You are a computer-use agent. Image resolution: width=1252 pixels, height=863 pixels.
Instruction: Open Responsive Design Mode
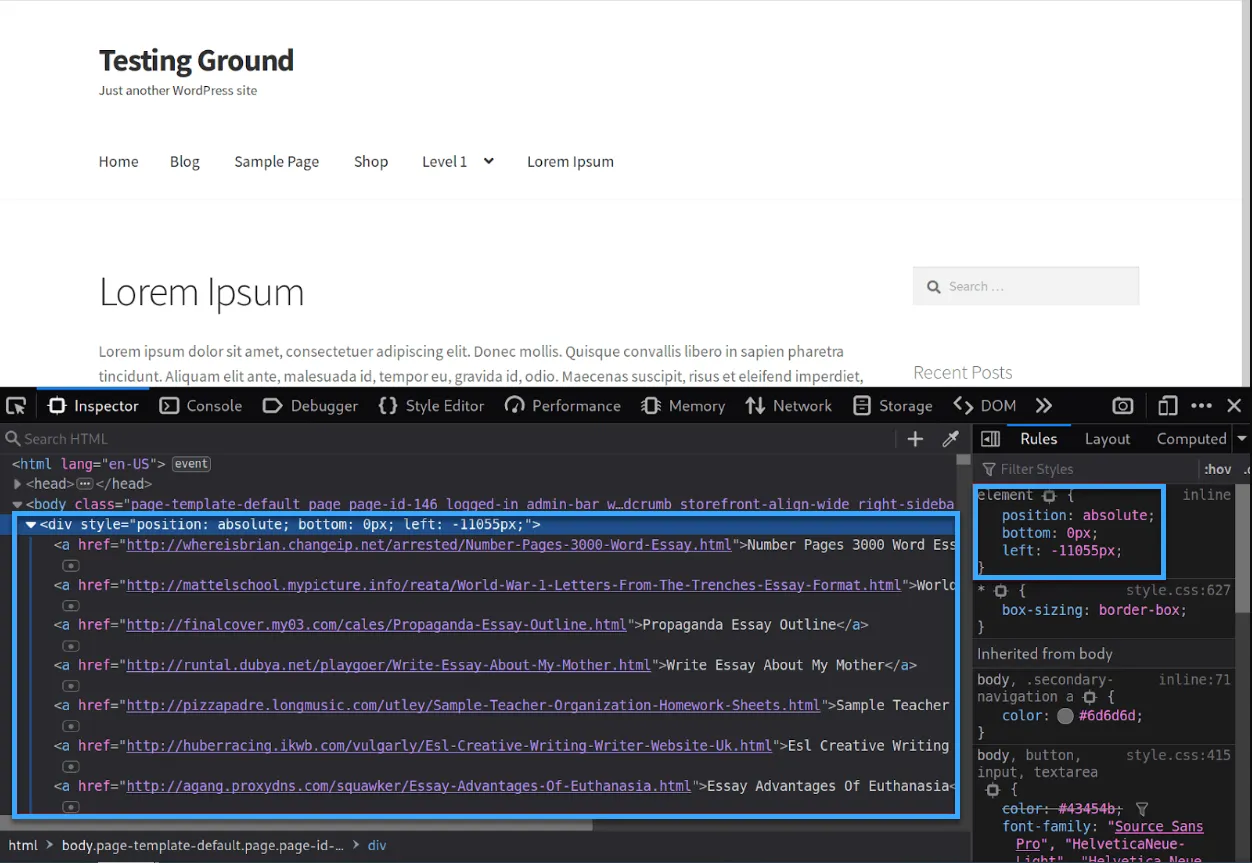tap(1167, 406)
